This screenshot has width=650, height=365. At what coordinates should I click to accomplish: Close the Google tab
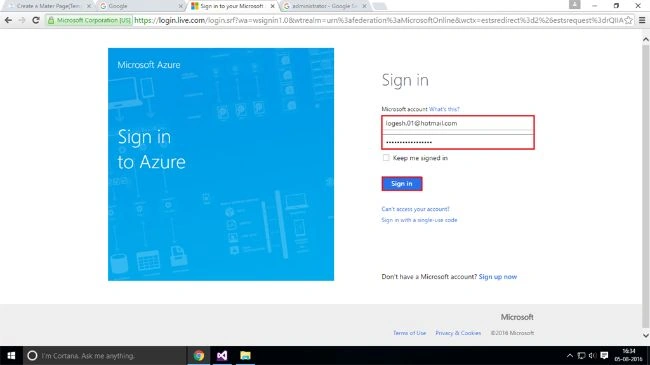180,6
